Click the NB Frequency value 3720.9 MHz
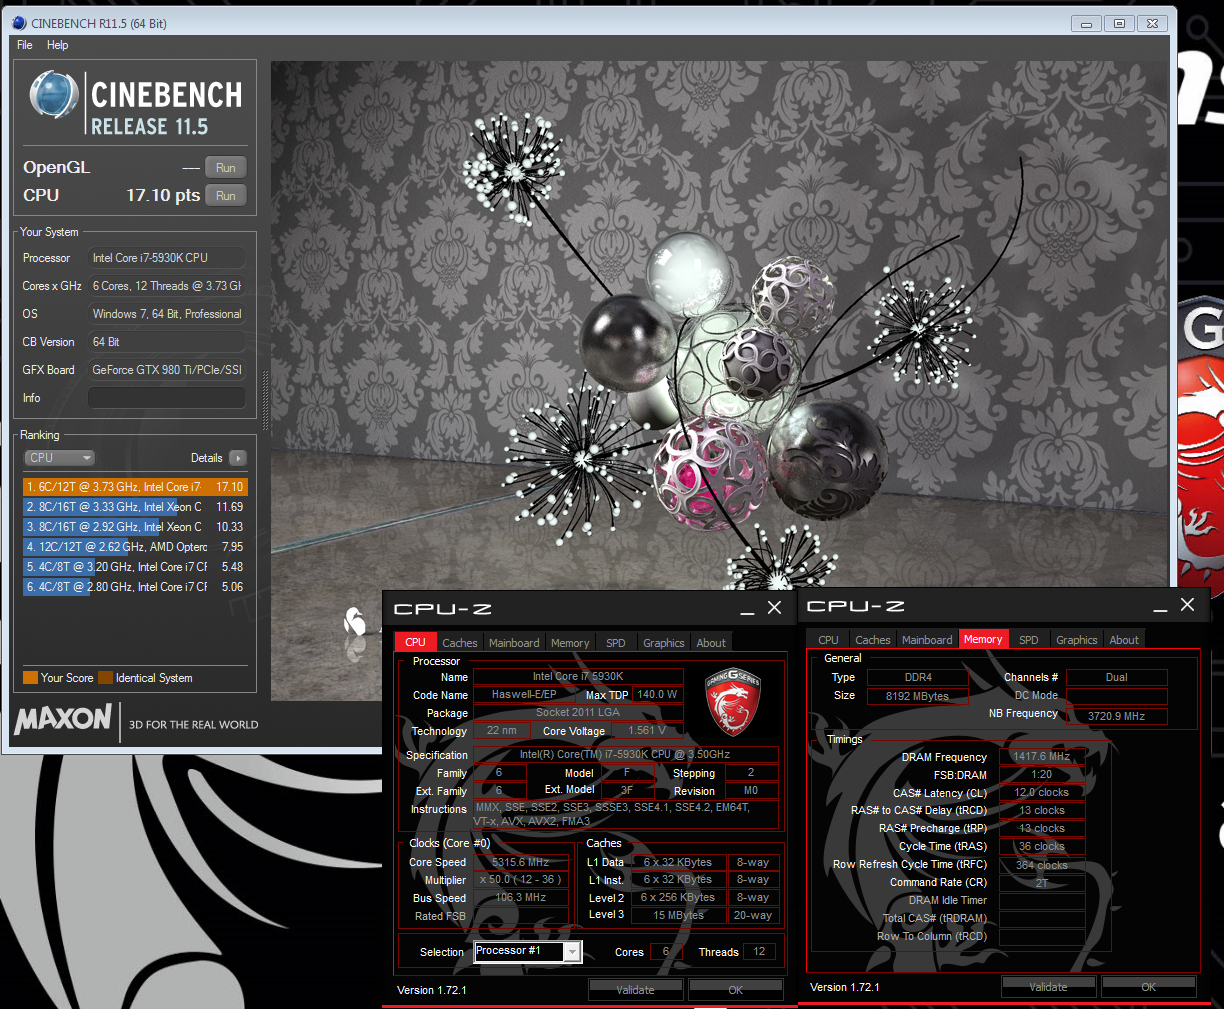 [1116, 716]
